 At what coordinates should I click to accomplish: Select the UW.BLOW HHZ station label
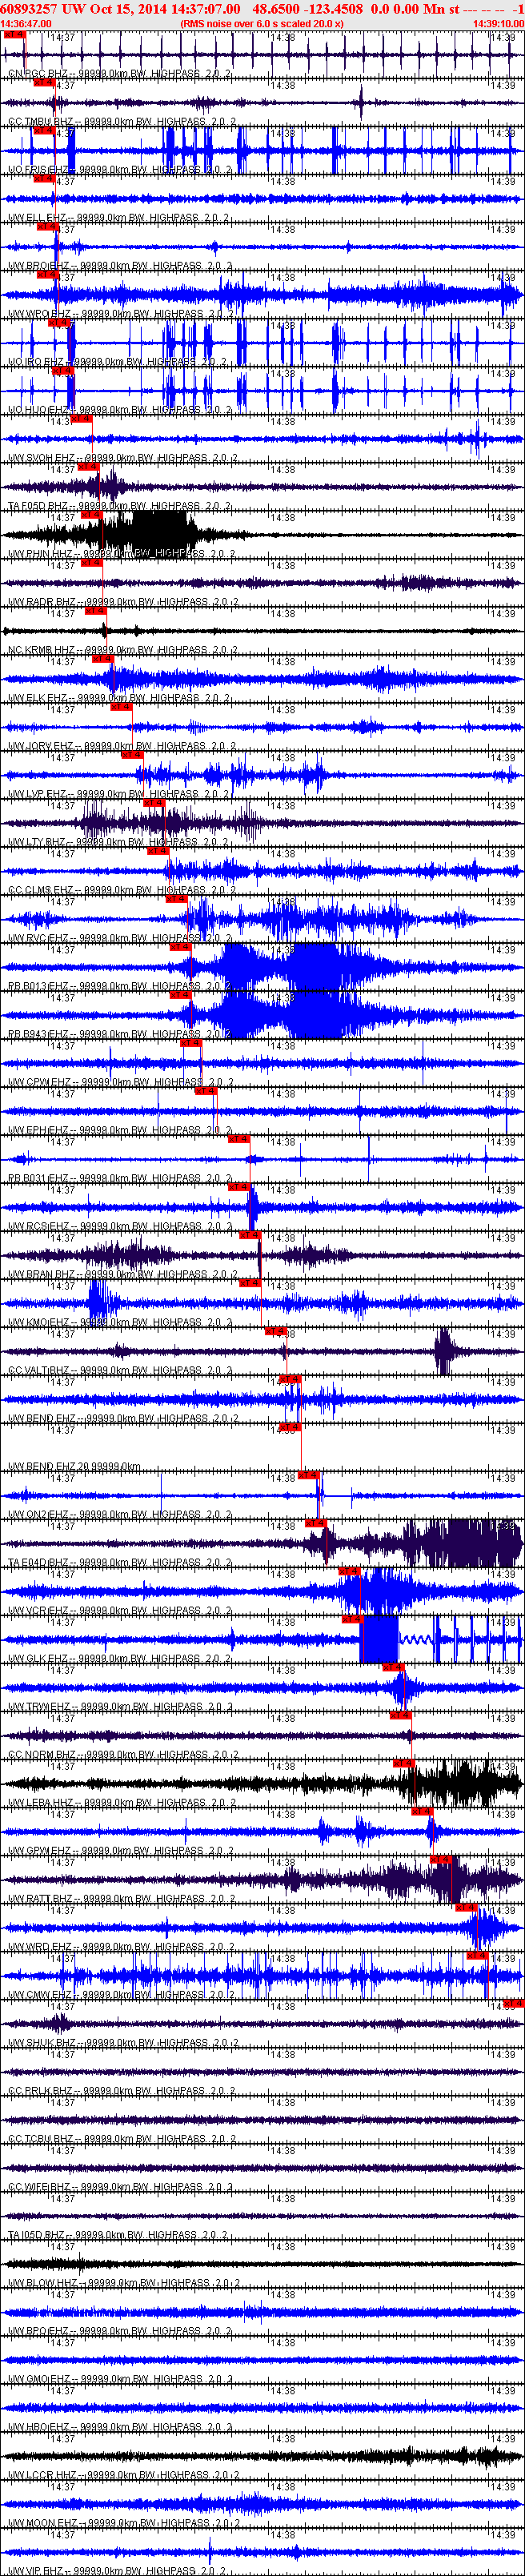(x=124, y=2282)
